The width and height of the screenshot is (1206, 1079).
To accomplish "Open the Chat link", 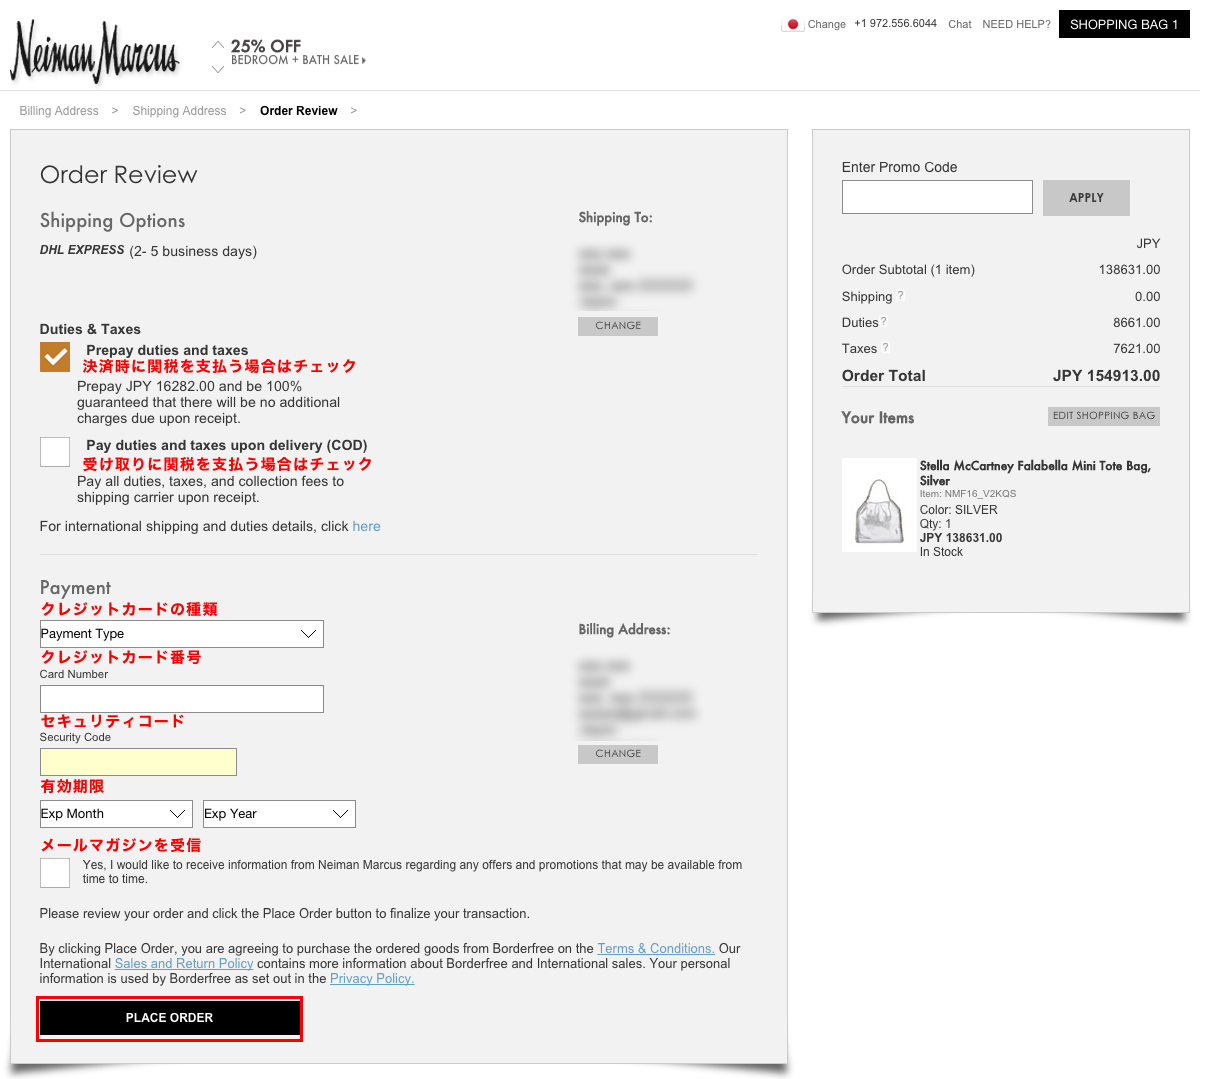I will [x=960, y=24].
